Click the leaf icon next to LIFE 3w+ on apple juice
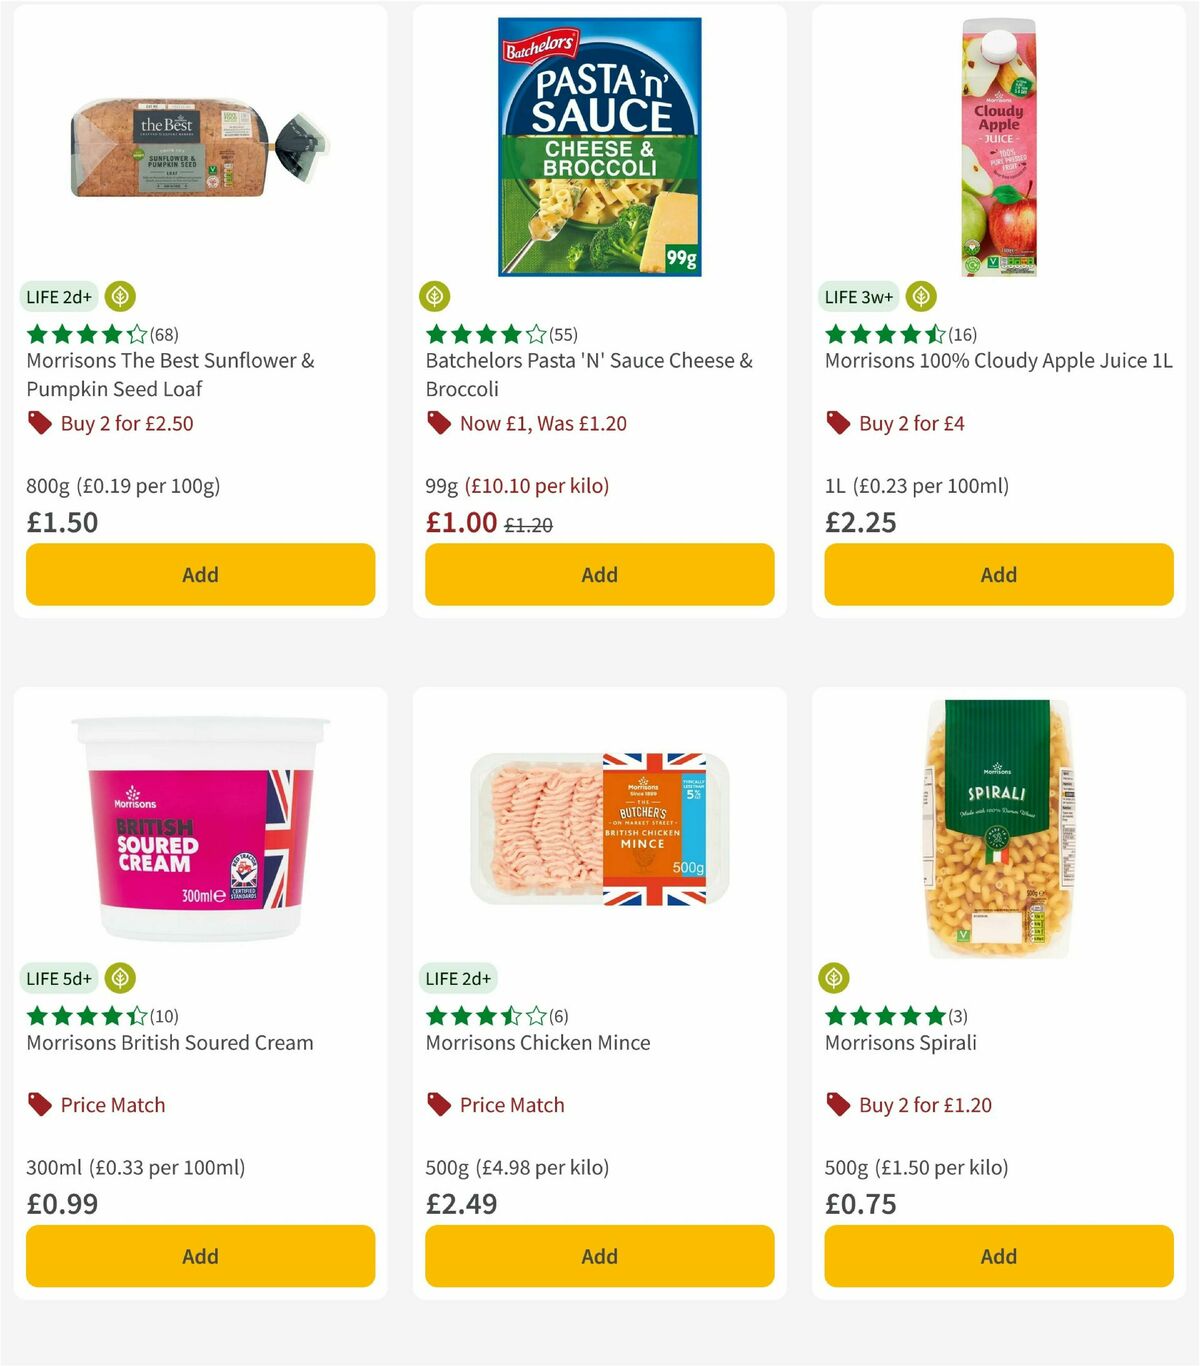Screen dimensions: 1200x1366 pos(919,296)
